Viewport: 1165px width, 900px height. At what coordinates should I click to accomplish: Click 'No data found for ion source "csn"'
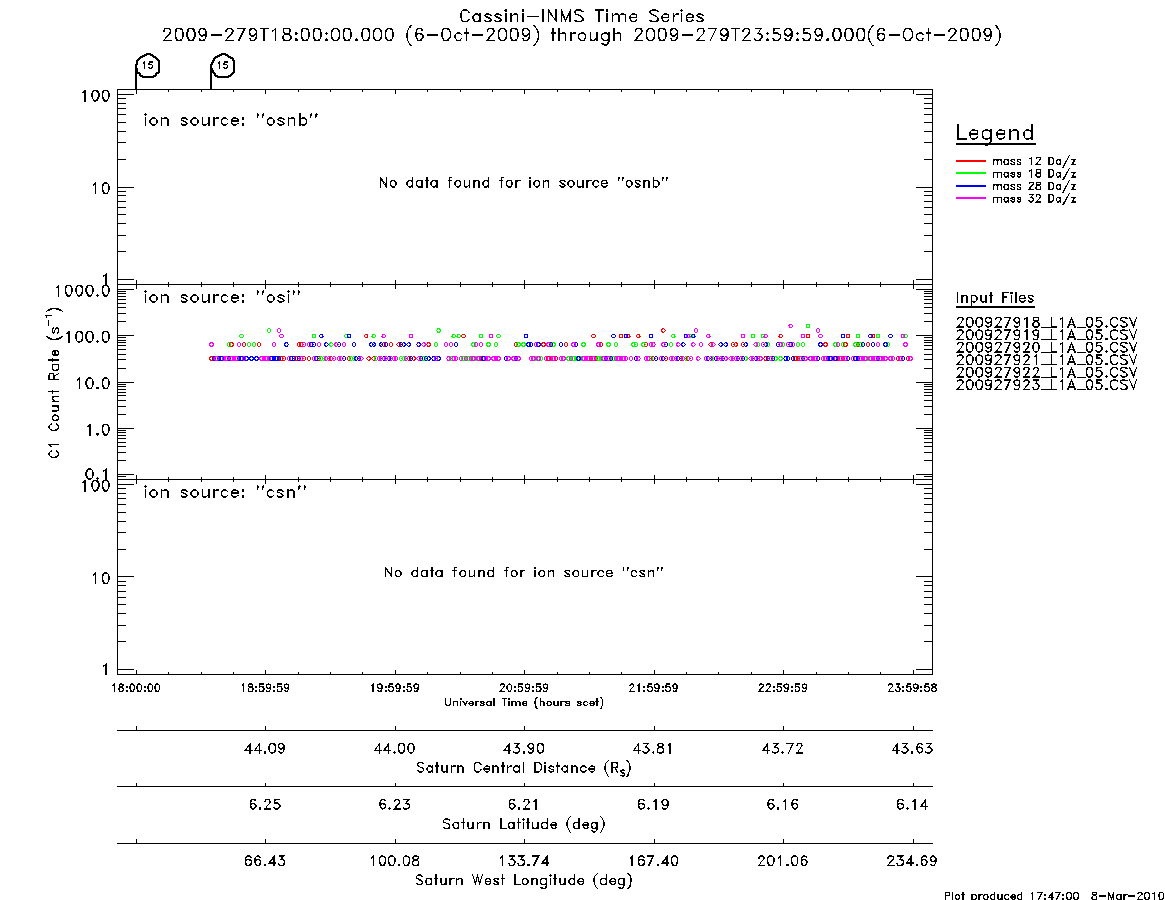coord(524,572)
